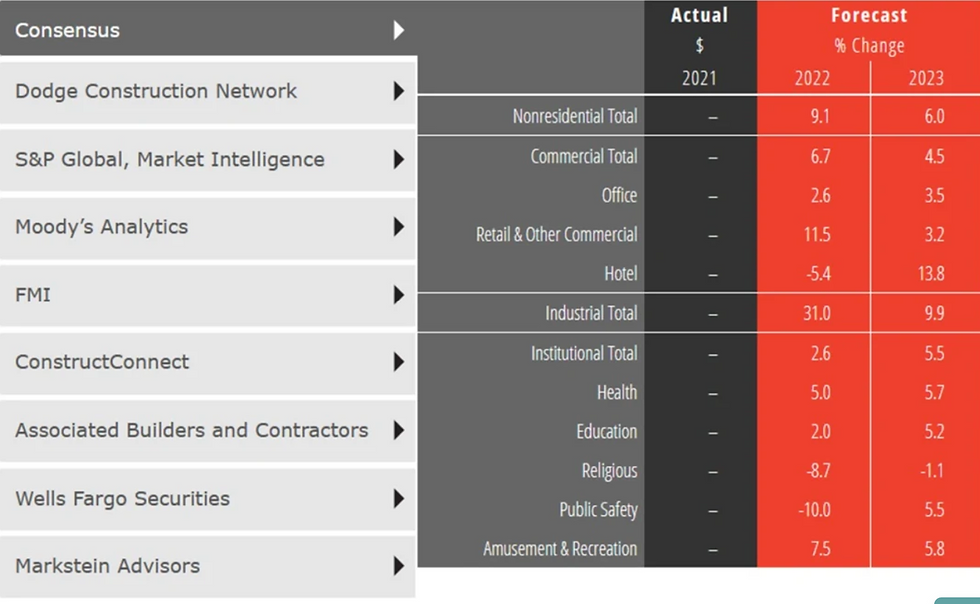Click the arrow next to Markstein Advisors
The width and height of the screenshot is (980, 604).
(399, 566)
